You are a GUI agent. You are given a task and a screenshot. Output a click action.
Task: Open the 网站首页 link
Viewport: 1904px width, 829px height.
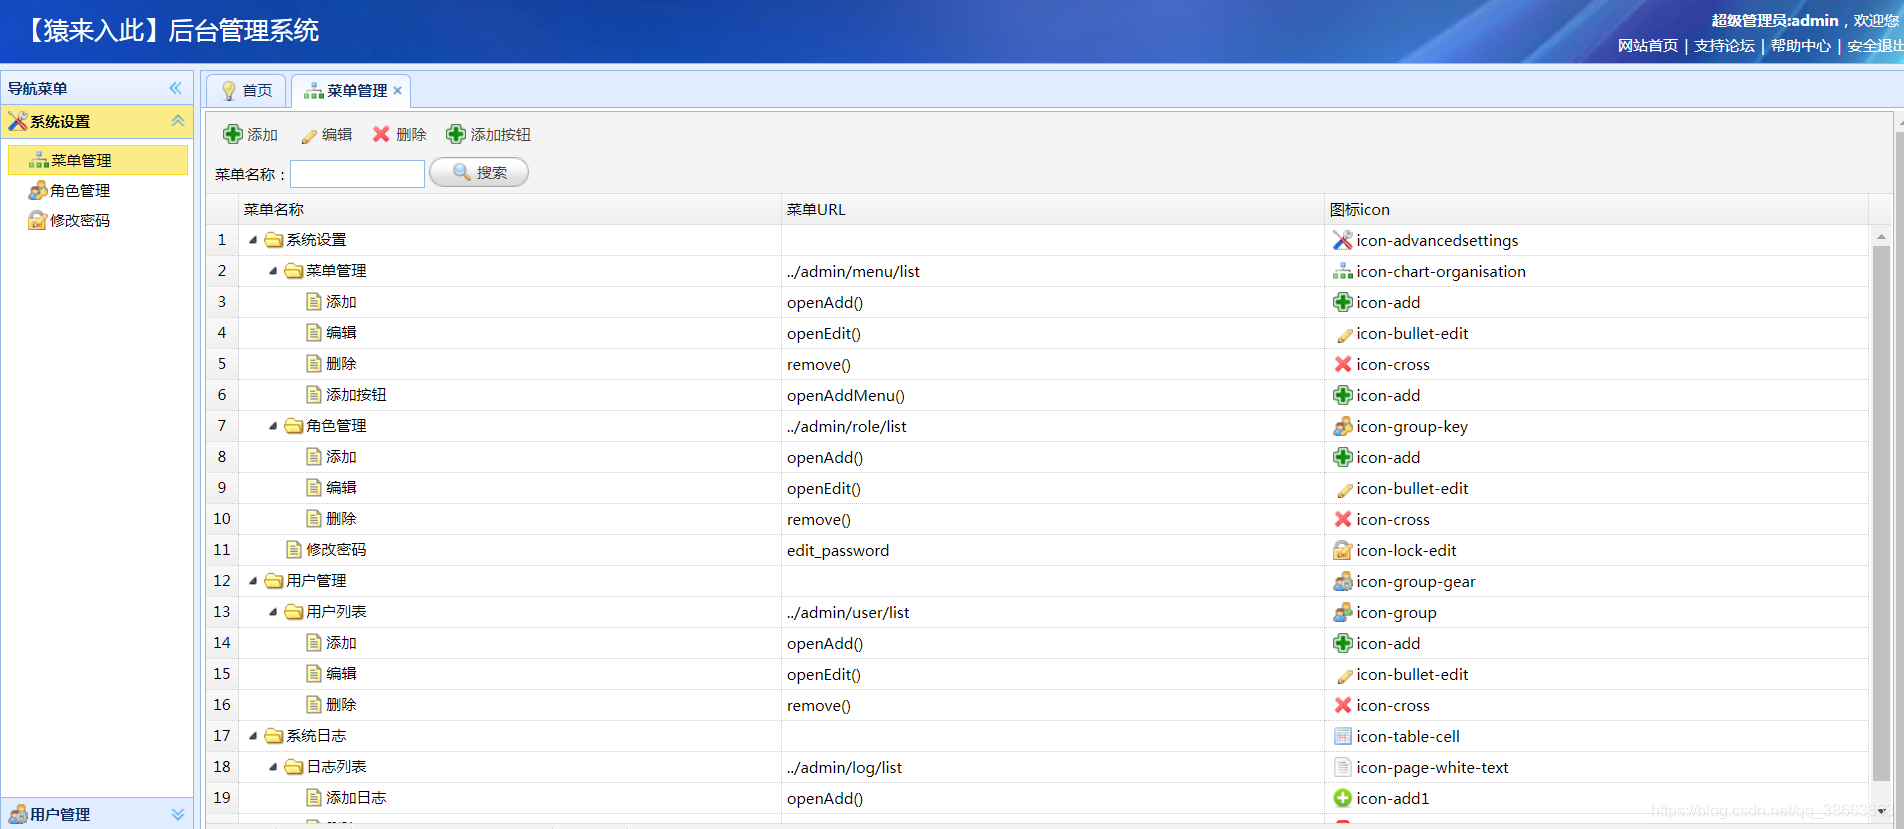1648,46
